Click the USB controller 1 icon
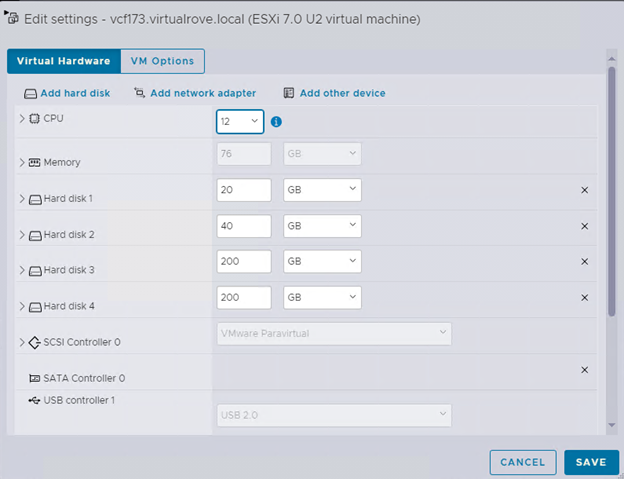The width and height of the screenshot is (624, 479). point(34,400)
